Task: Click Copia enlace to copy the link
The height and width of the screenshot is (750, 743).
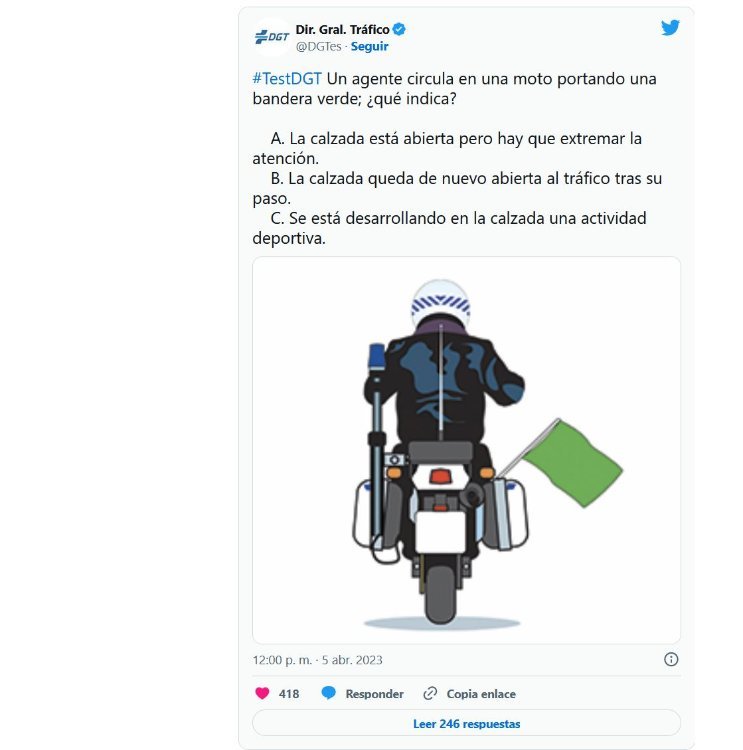Action: click(x=481, y=694)
